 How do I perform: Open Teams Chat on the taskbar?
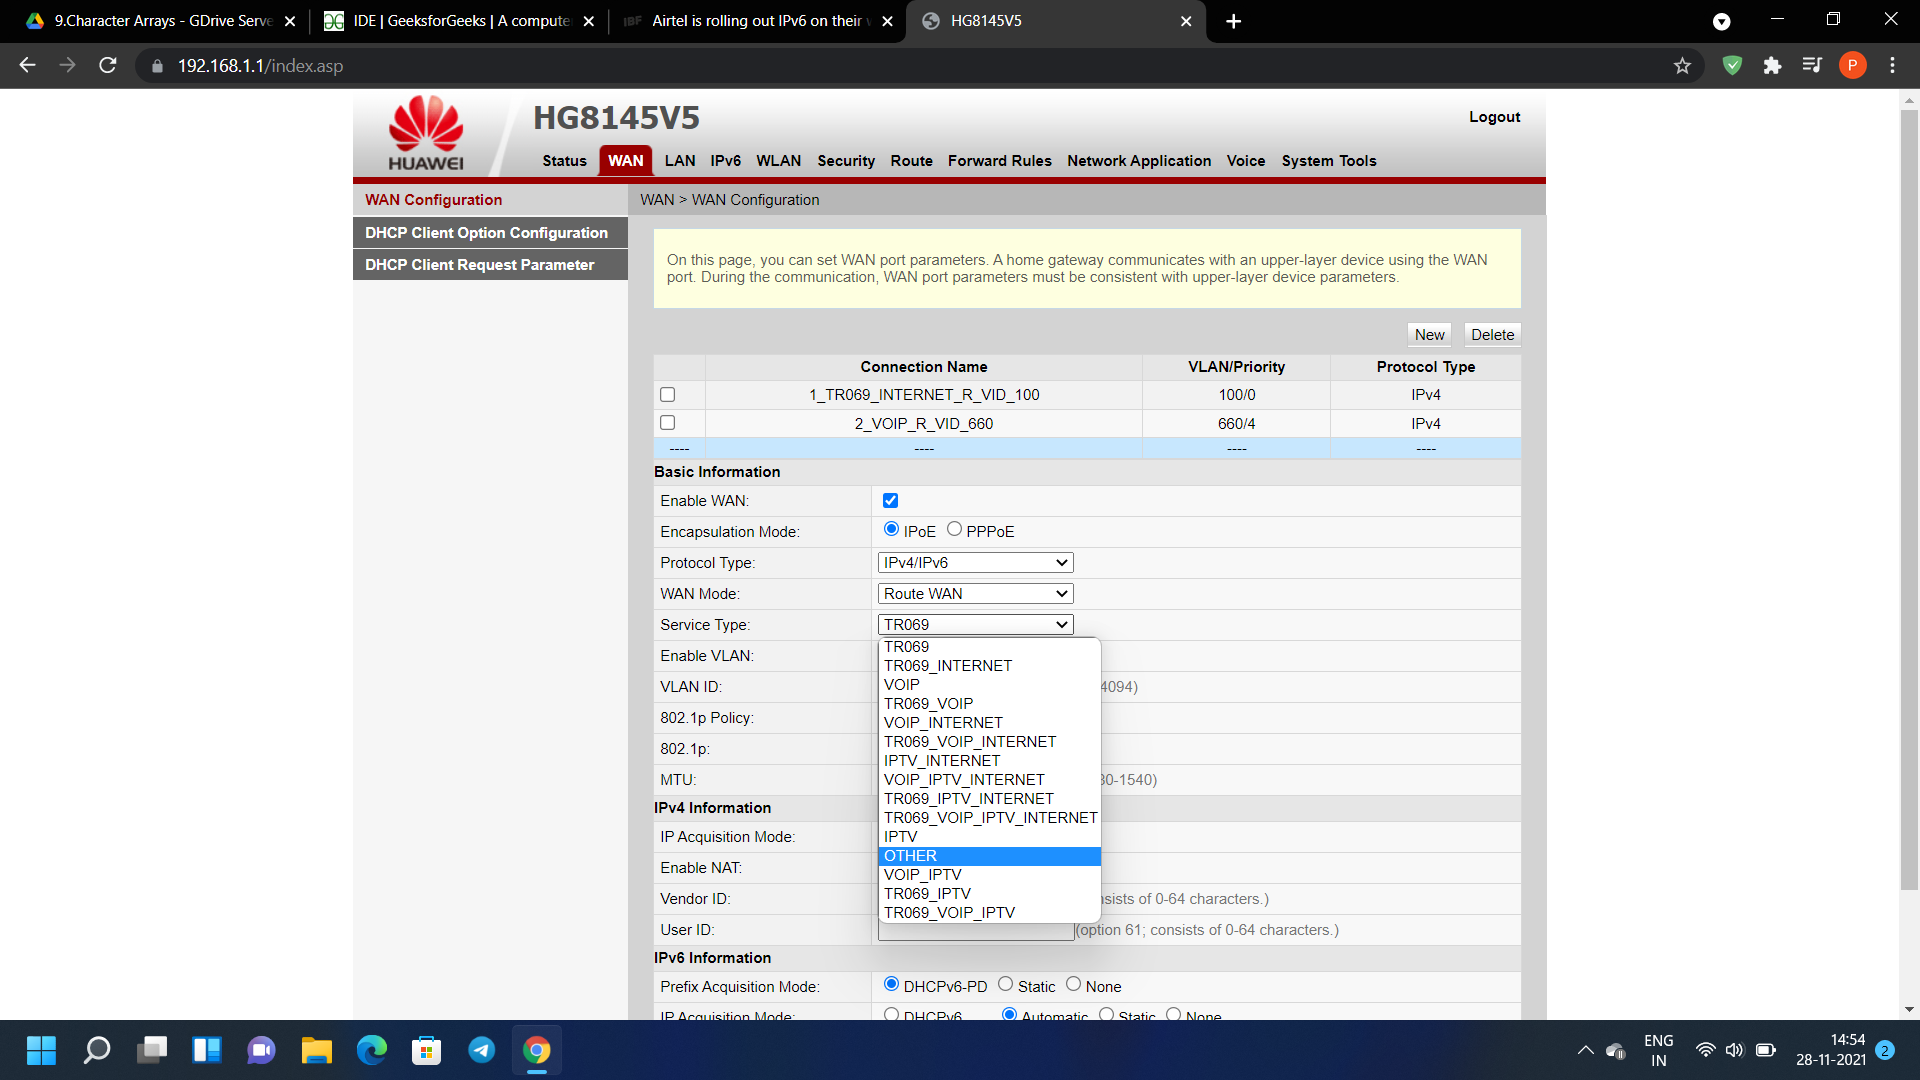coord(262,1050)
